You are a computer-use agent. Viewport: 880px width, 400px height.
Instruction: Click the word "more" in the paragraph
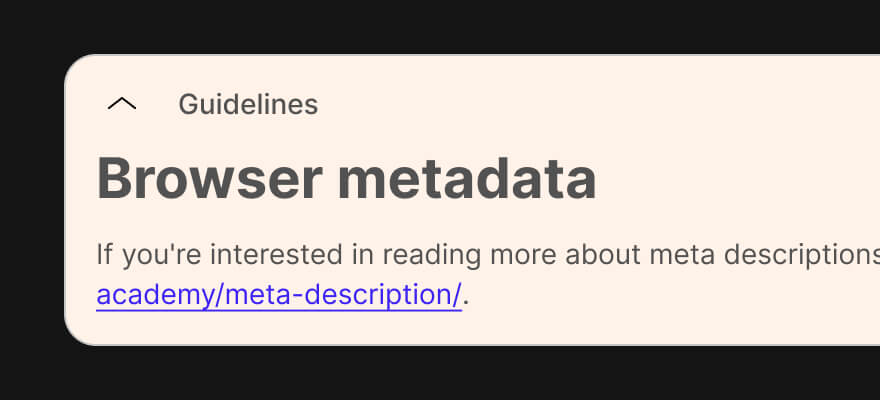pos(525,254)
